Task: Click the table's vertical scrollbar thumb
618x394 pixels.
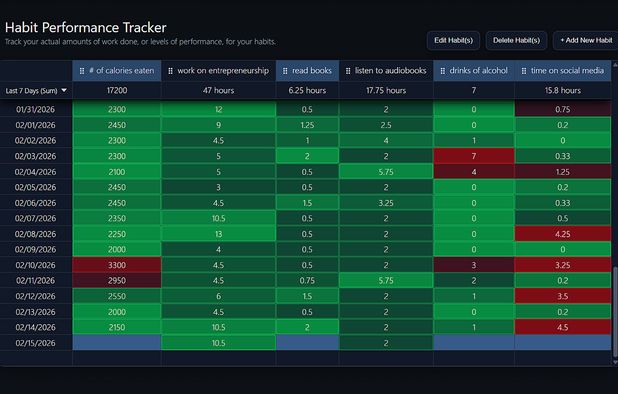Action: (615, 311)
